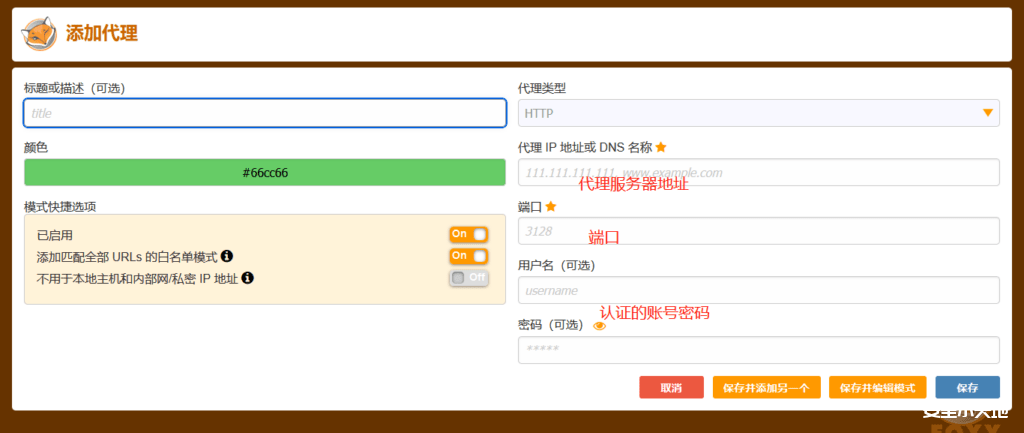The width and height of the screenshot is (1024, 433).
Task: Click the 保存并添加另一个 button
Action: pos(767,387)
